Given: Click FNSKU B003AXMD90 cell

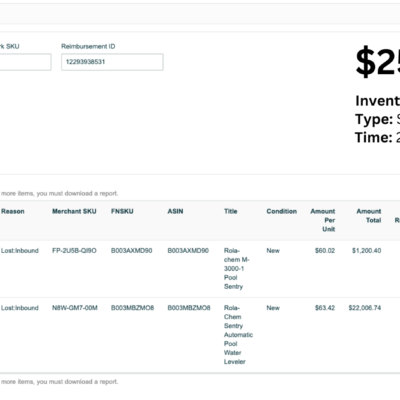Looking at the screenshot, I should click(131, 251).
